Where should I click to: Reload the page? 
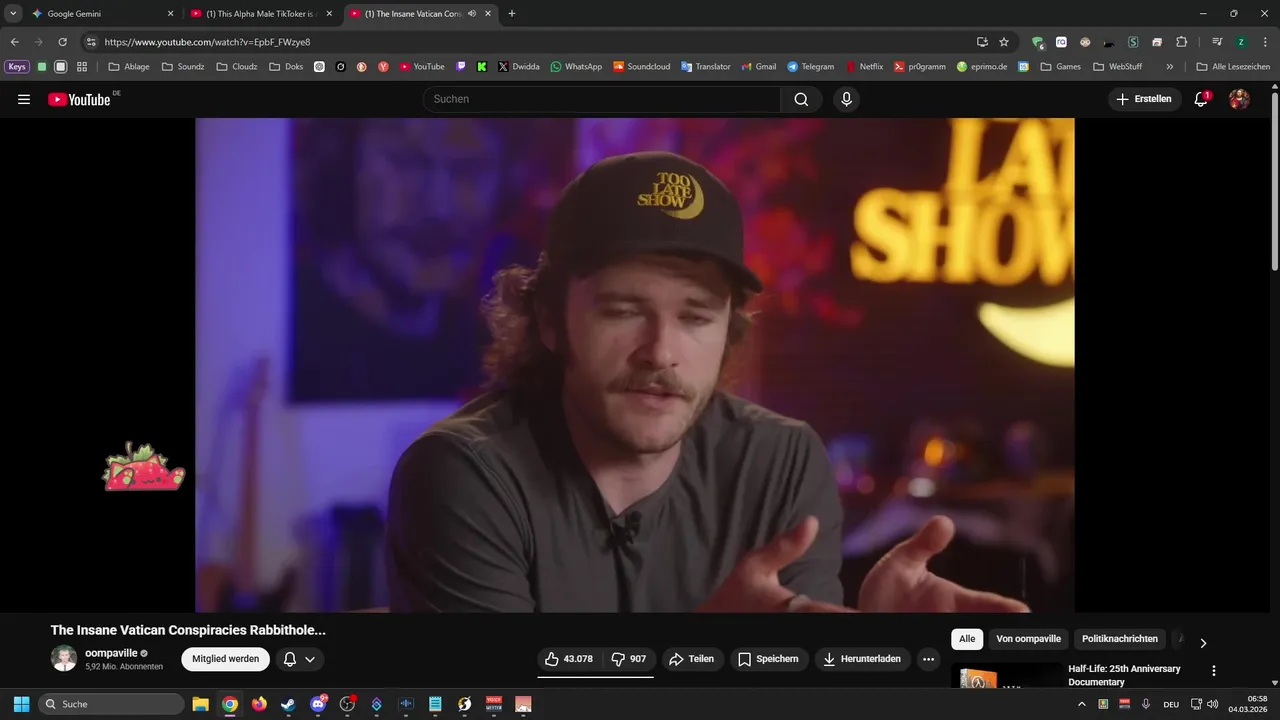62,42
